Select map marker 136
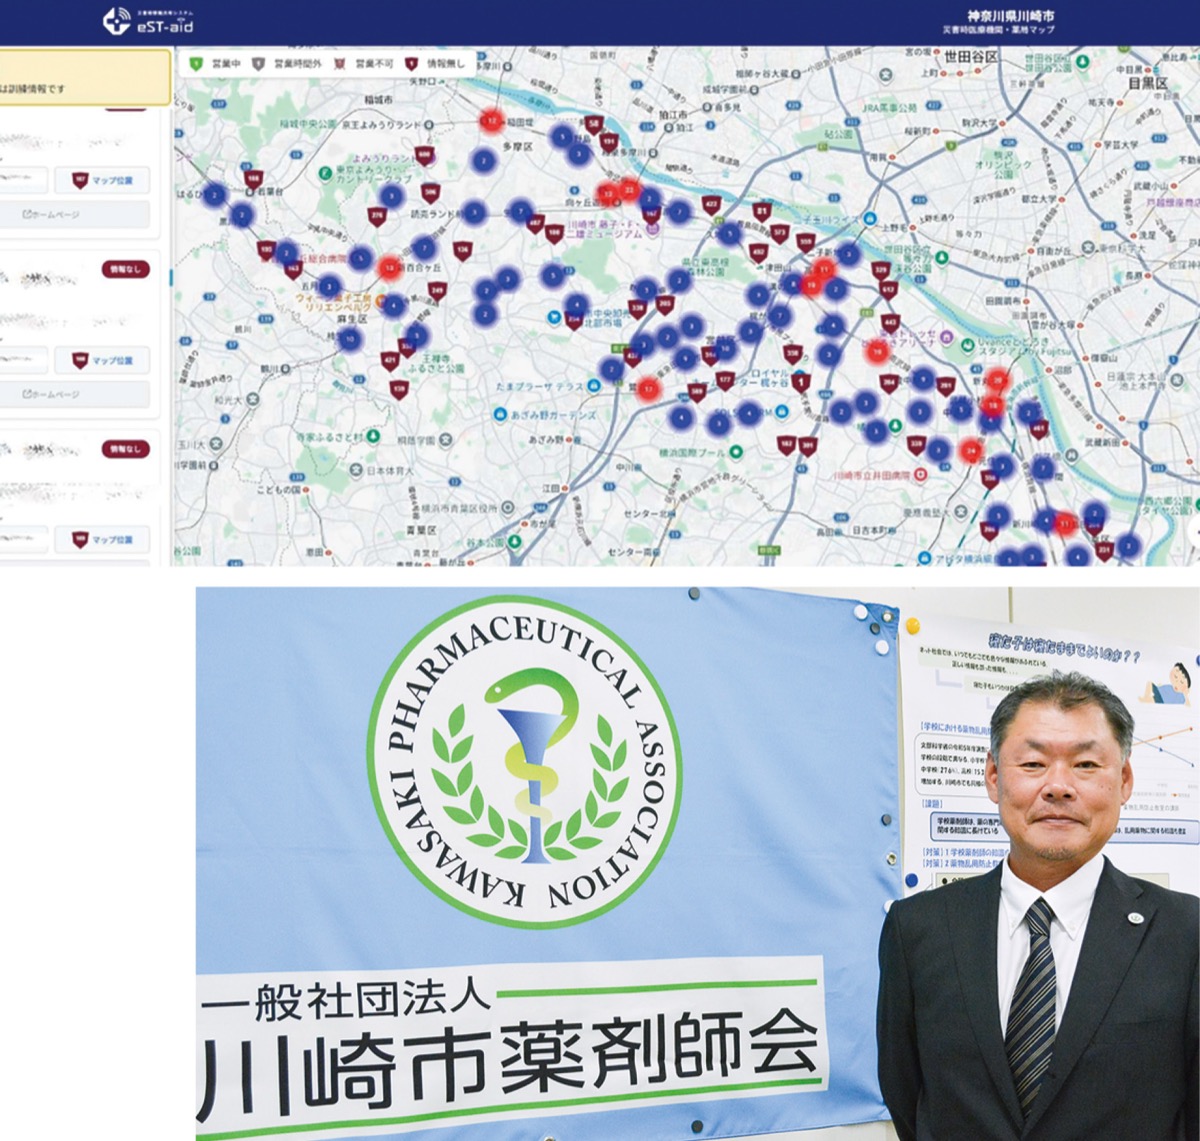The image size is (1200, 1141). coord(462,249)
